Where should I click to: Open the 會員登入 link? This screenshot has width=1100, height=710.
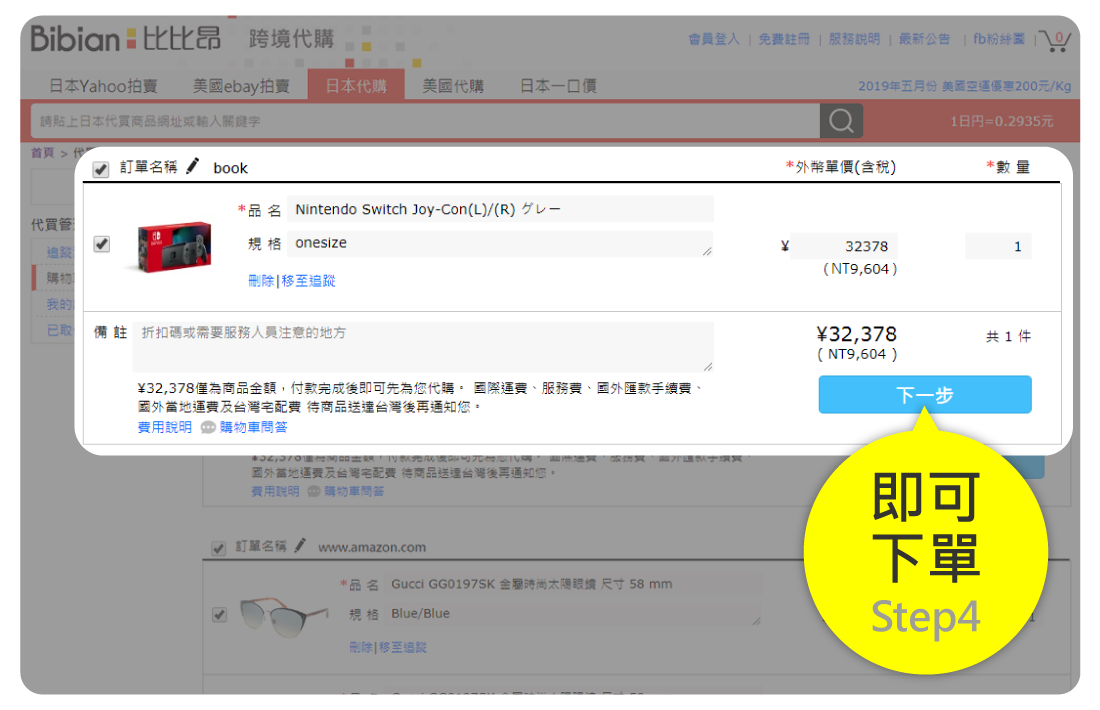[713, 39]
